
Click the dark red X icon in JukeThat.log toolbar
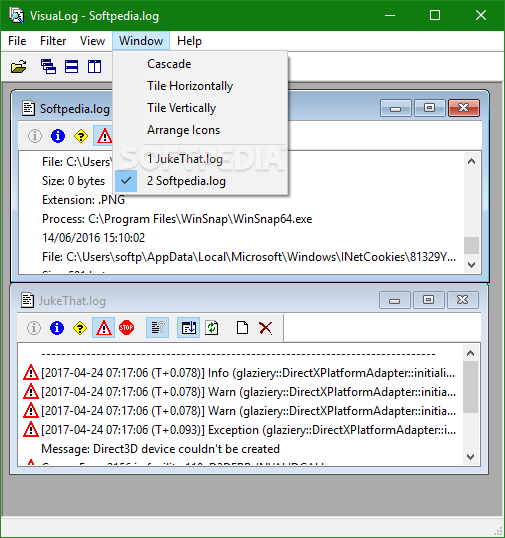(x=266, y=328)
